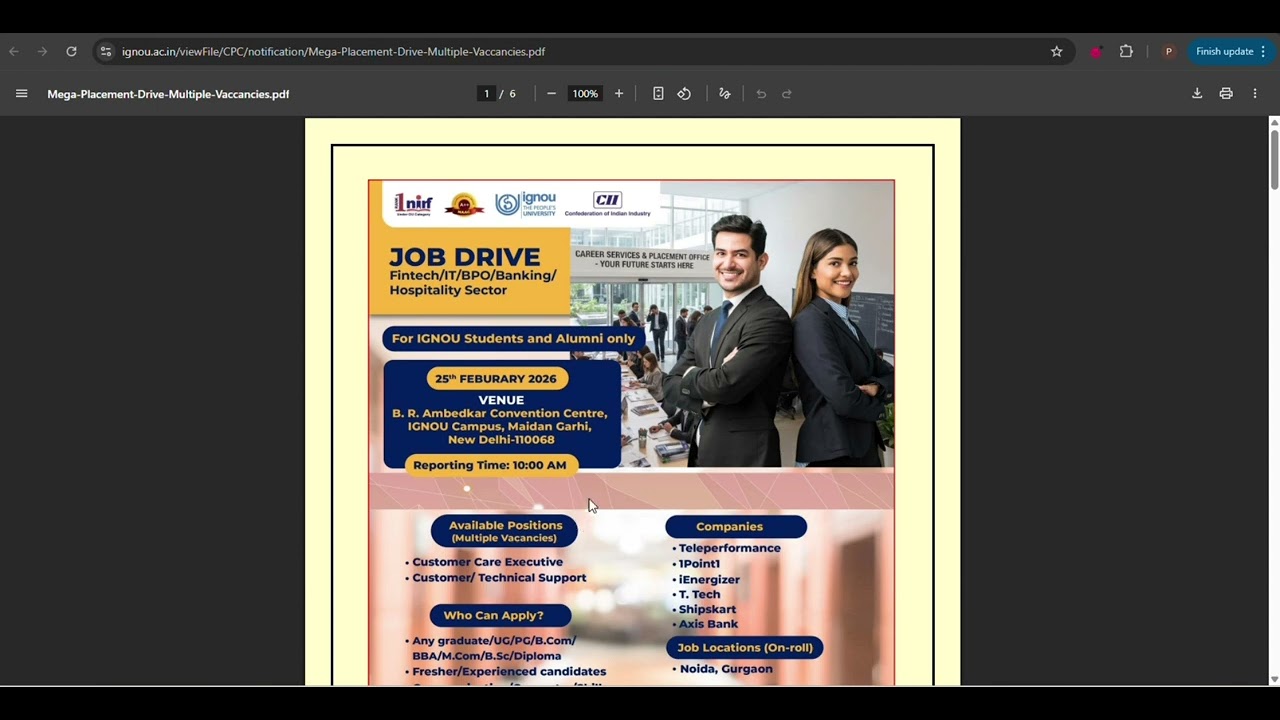Bookmark this page with star icon
This screenshot has height=720, width=1280.
click(x=1056, y=51)
